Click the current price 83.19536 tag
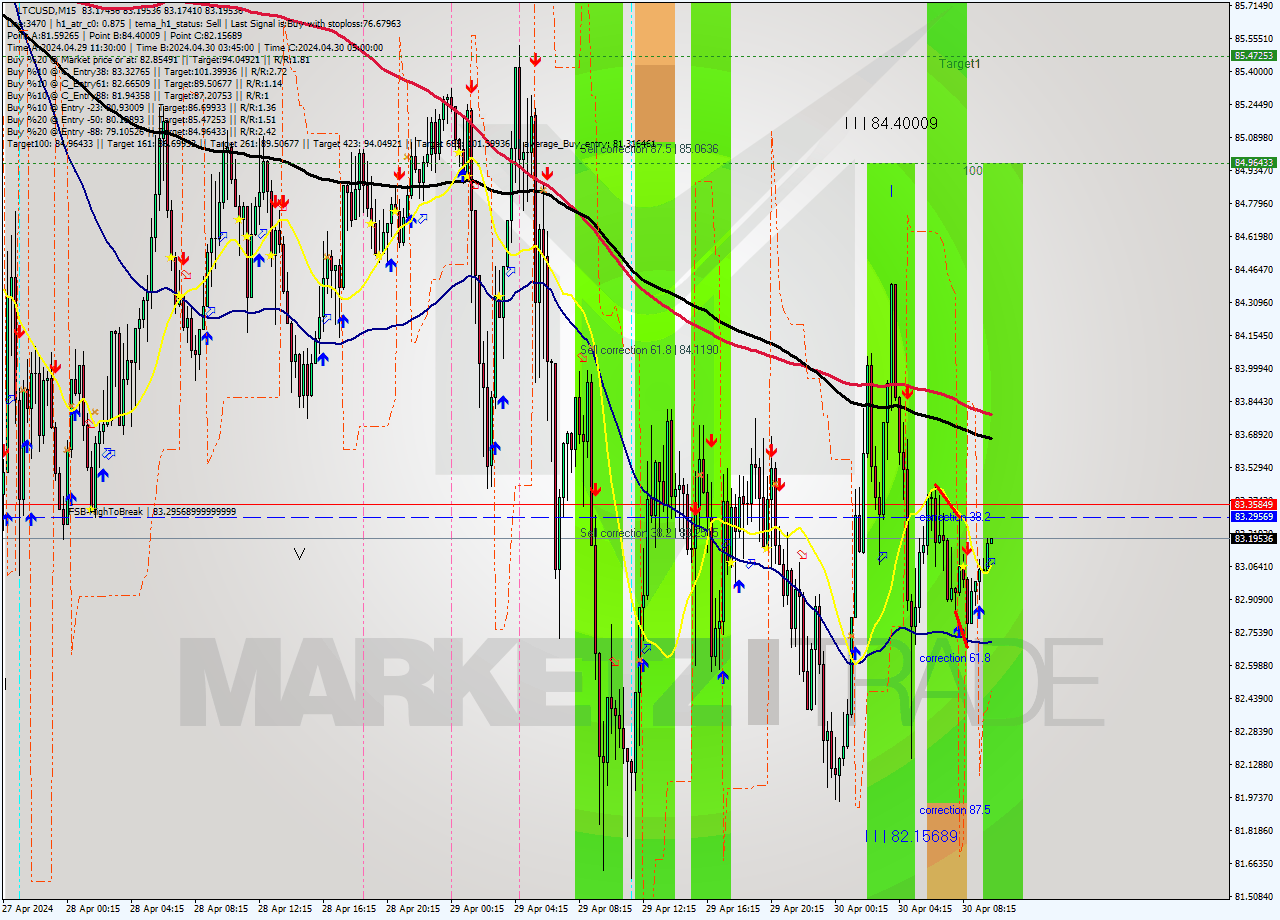This screenshot has height=920, width=1280. (x=1253, y=539)
